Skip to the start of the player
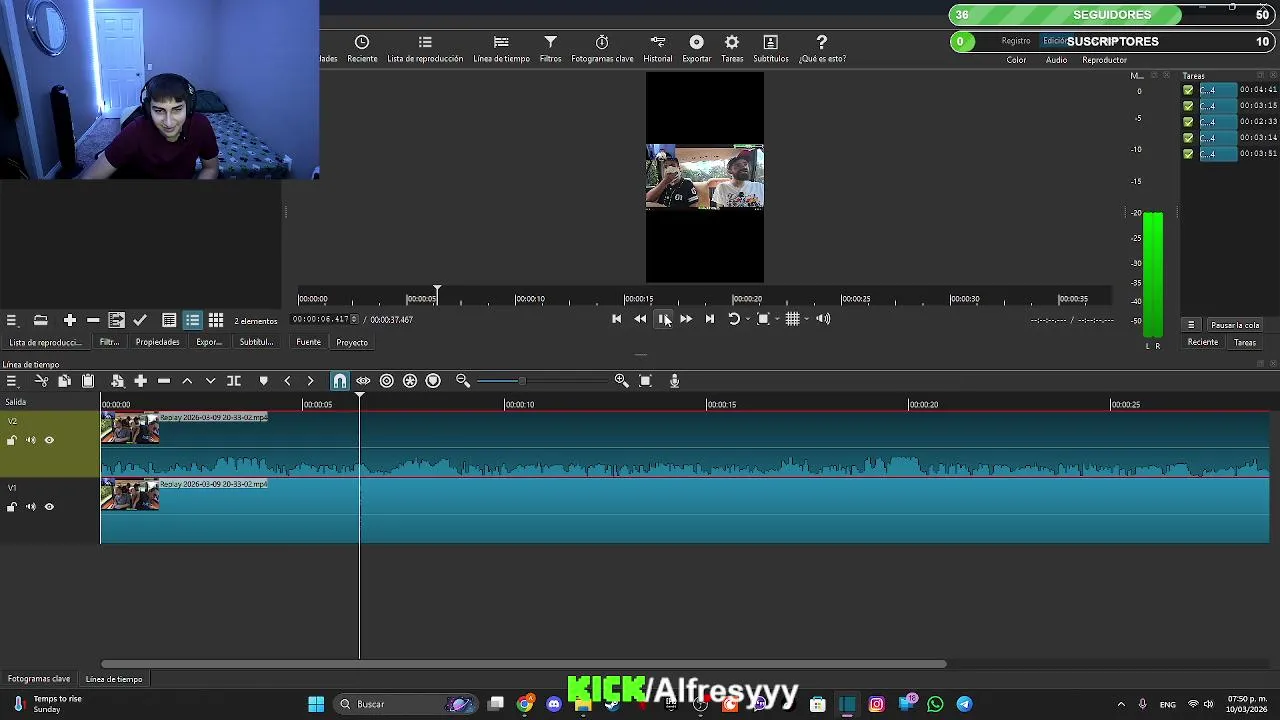 [x=616, y=319]
